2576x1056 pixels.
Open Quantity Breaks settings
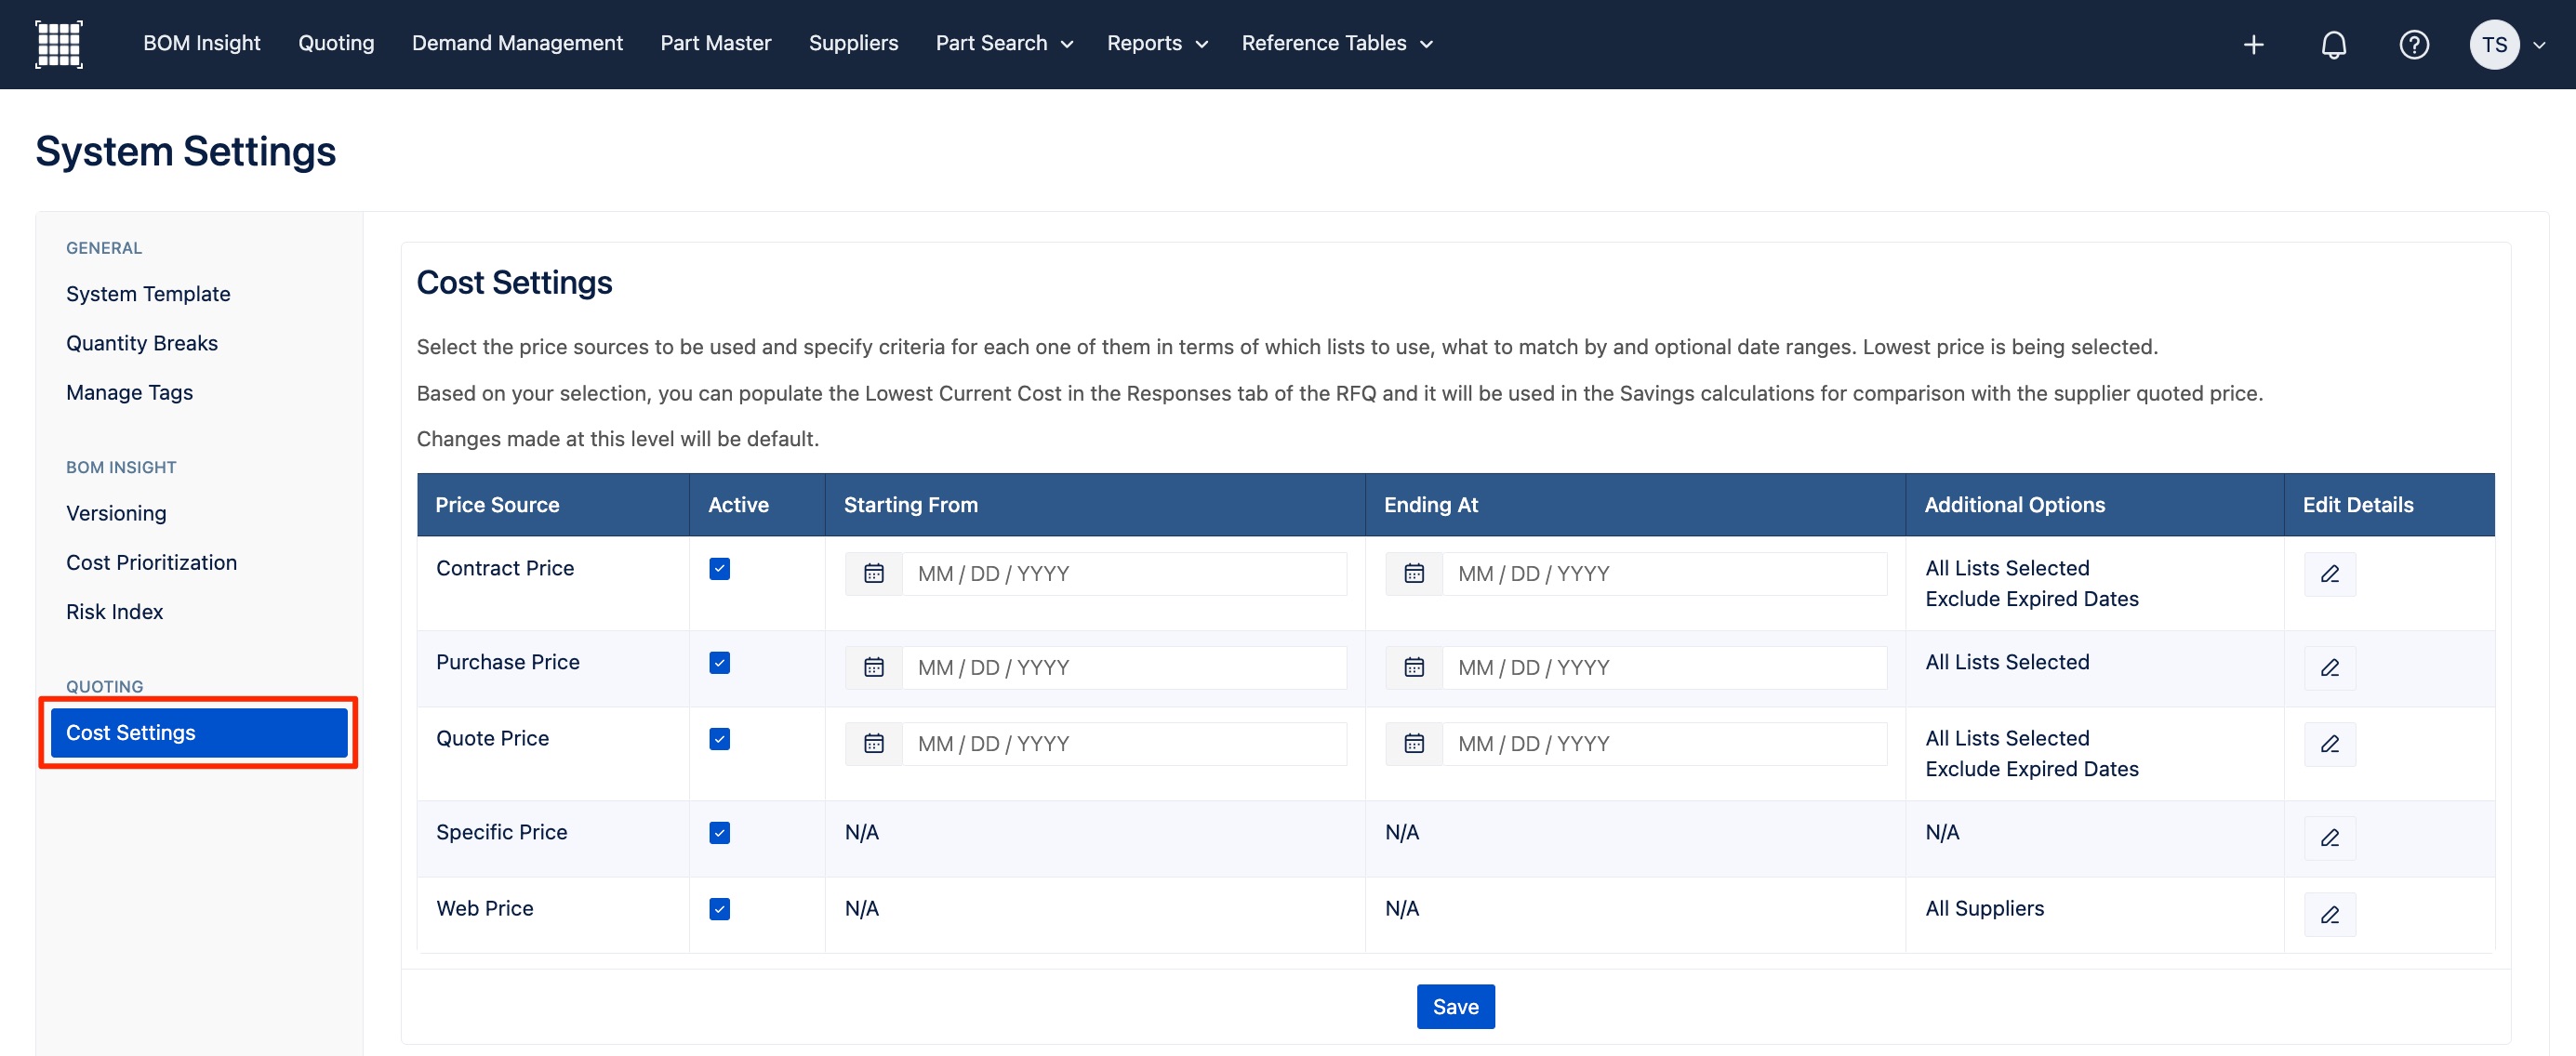tap(142, 343)
